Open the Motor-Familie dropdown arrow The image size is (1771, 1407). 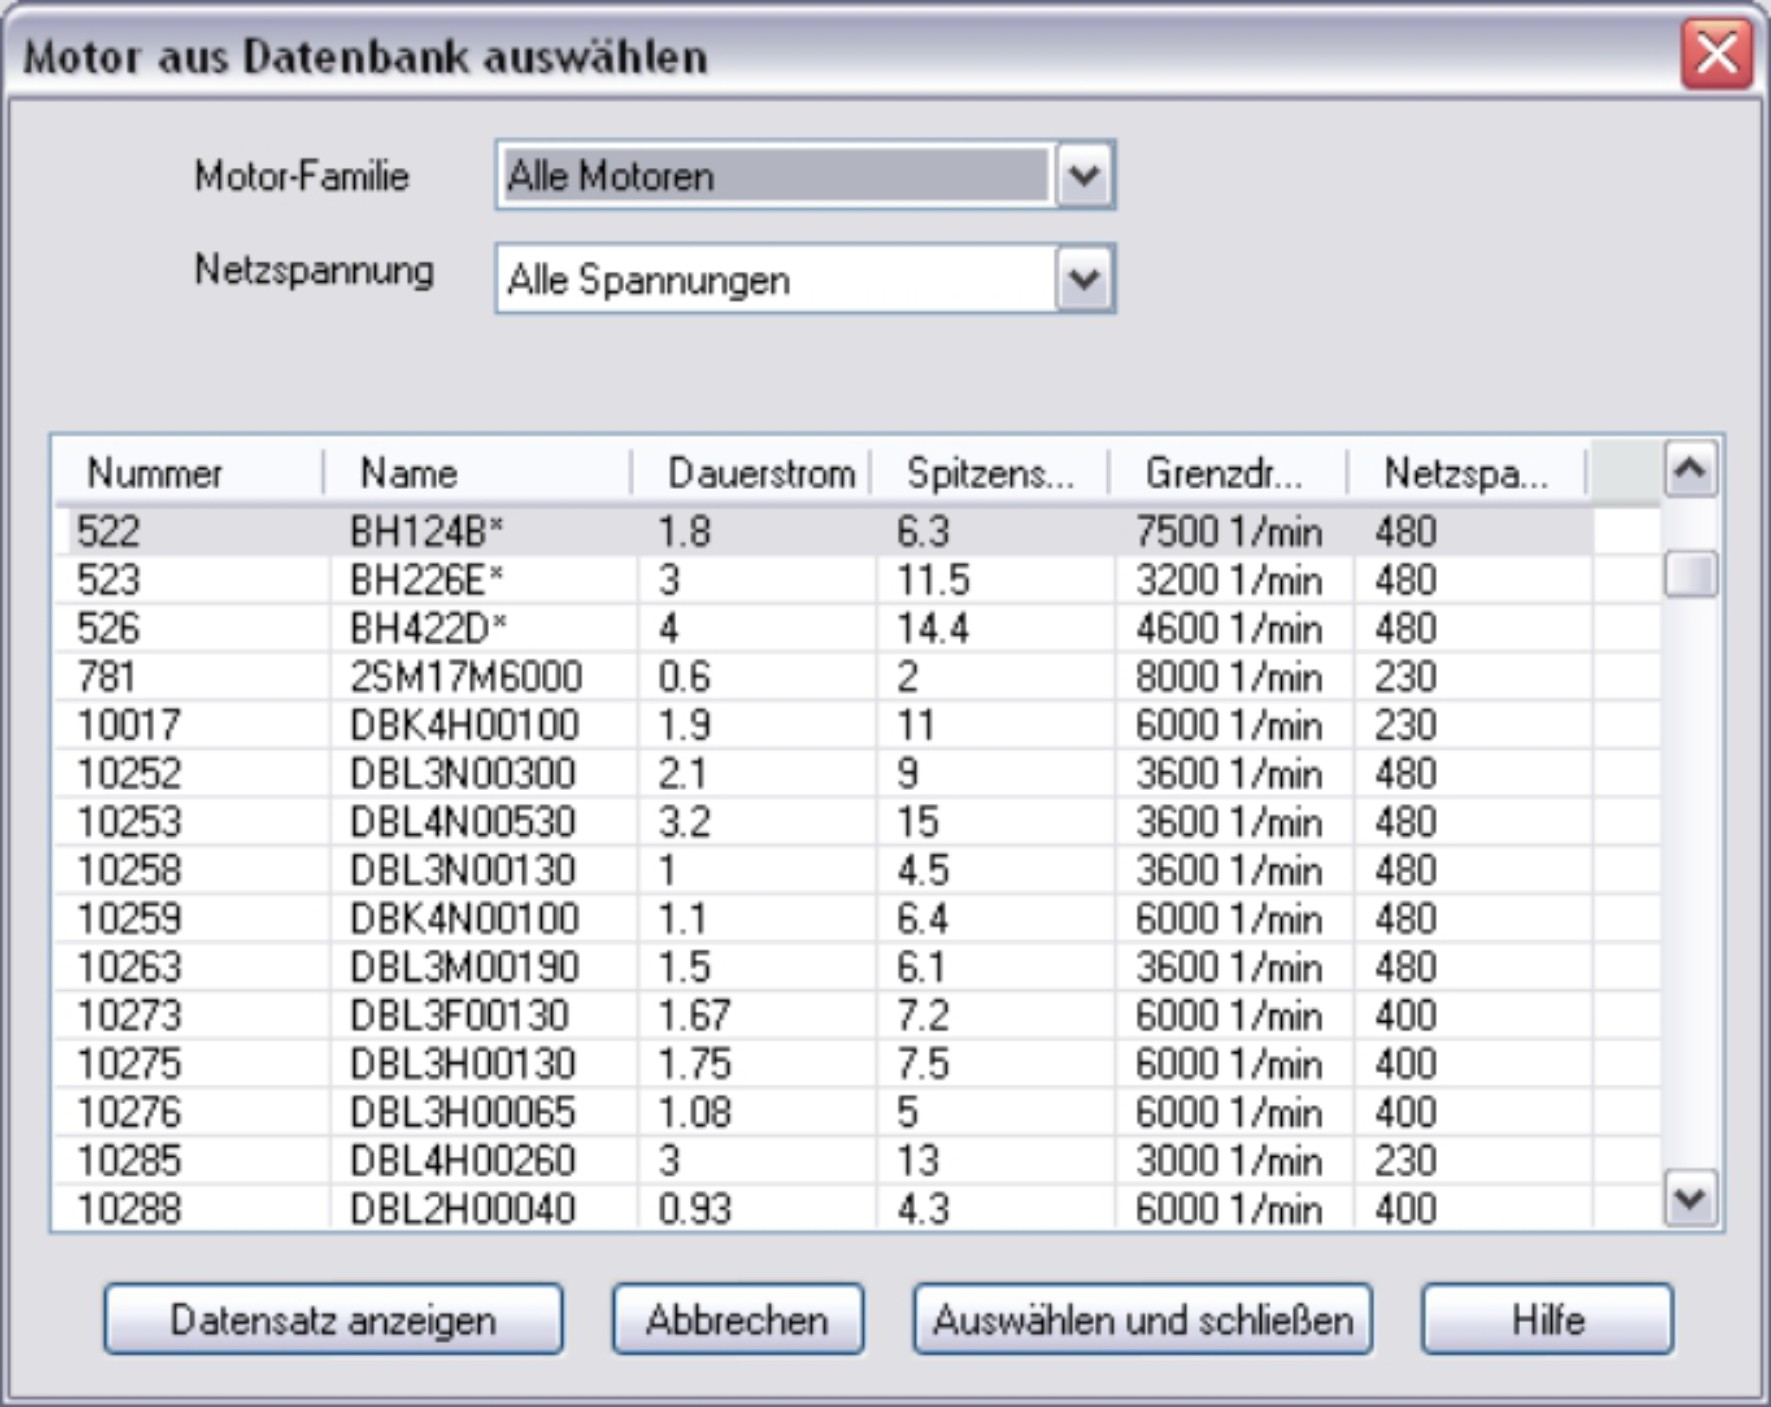click(x=1084, y=176)
